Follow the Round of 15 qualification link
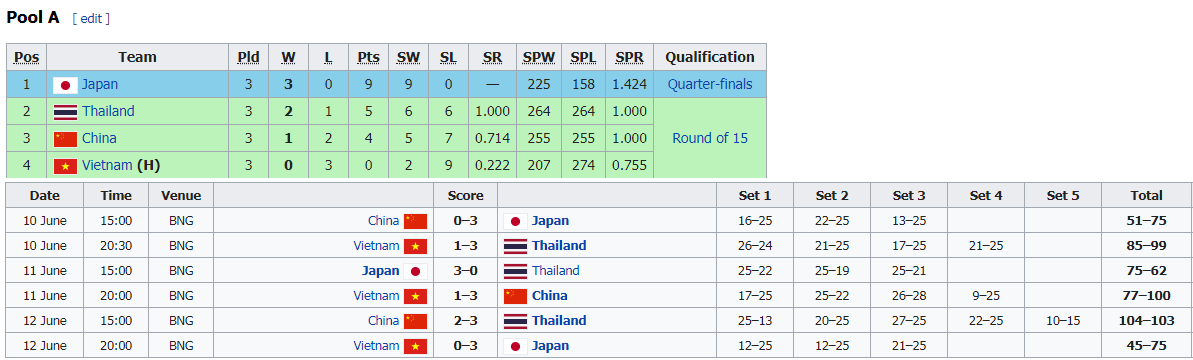The height and width of the screenshot is (360, 1193). point(710,139)
